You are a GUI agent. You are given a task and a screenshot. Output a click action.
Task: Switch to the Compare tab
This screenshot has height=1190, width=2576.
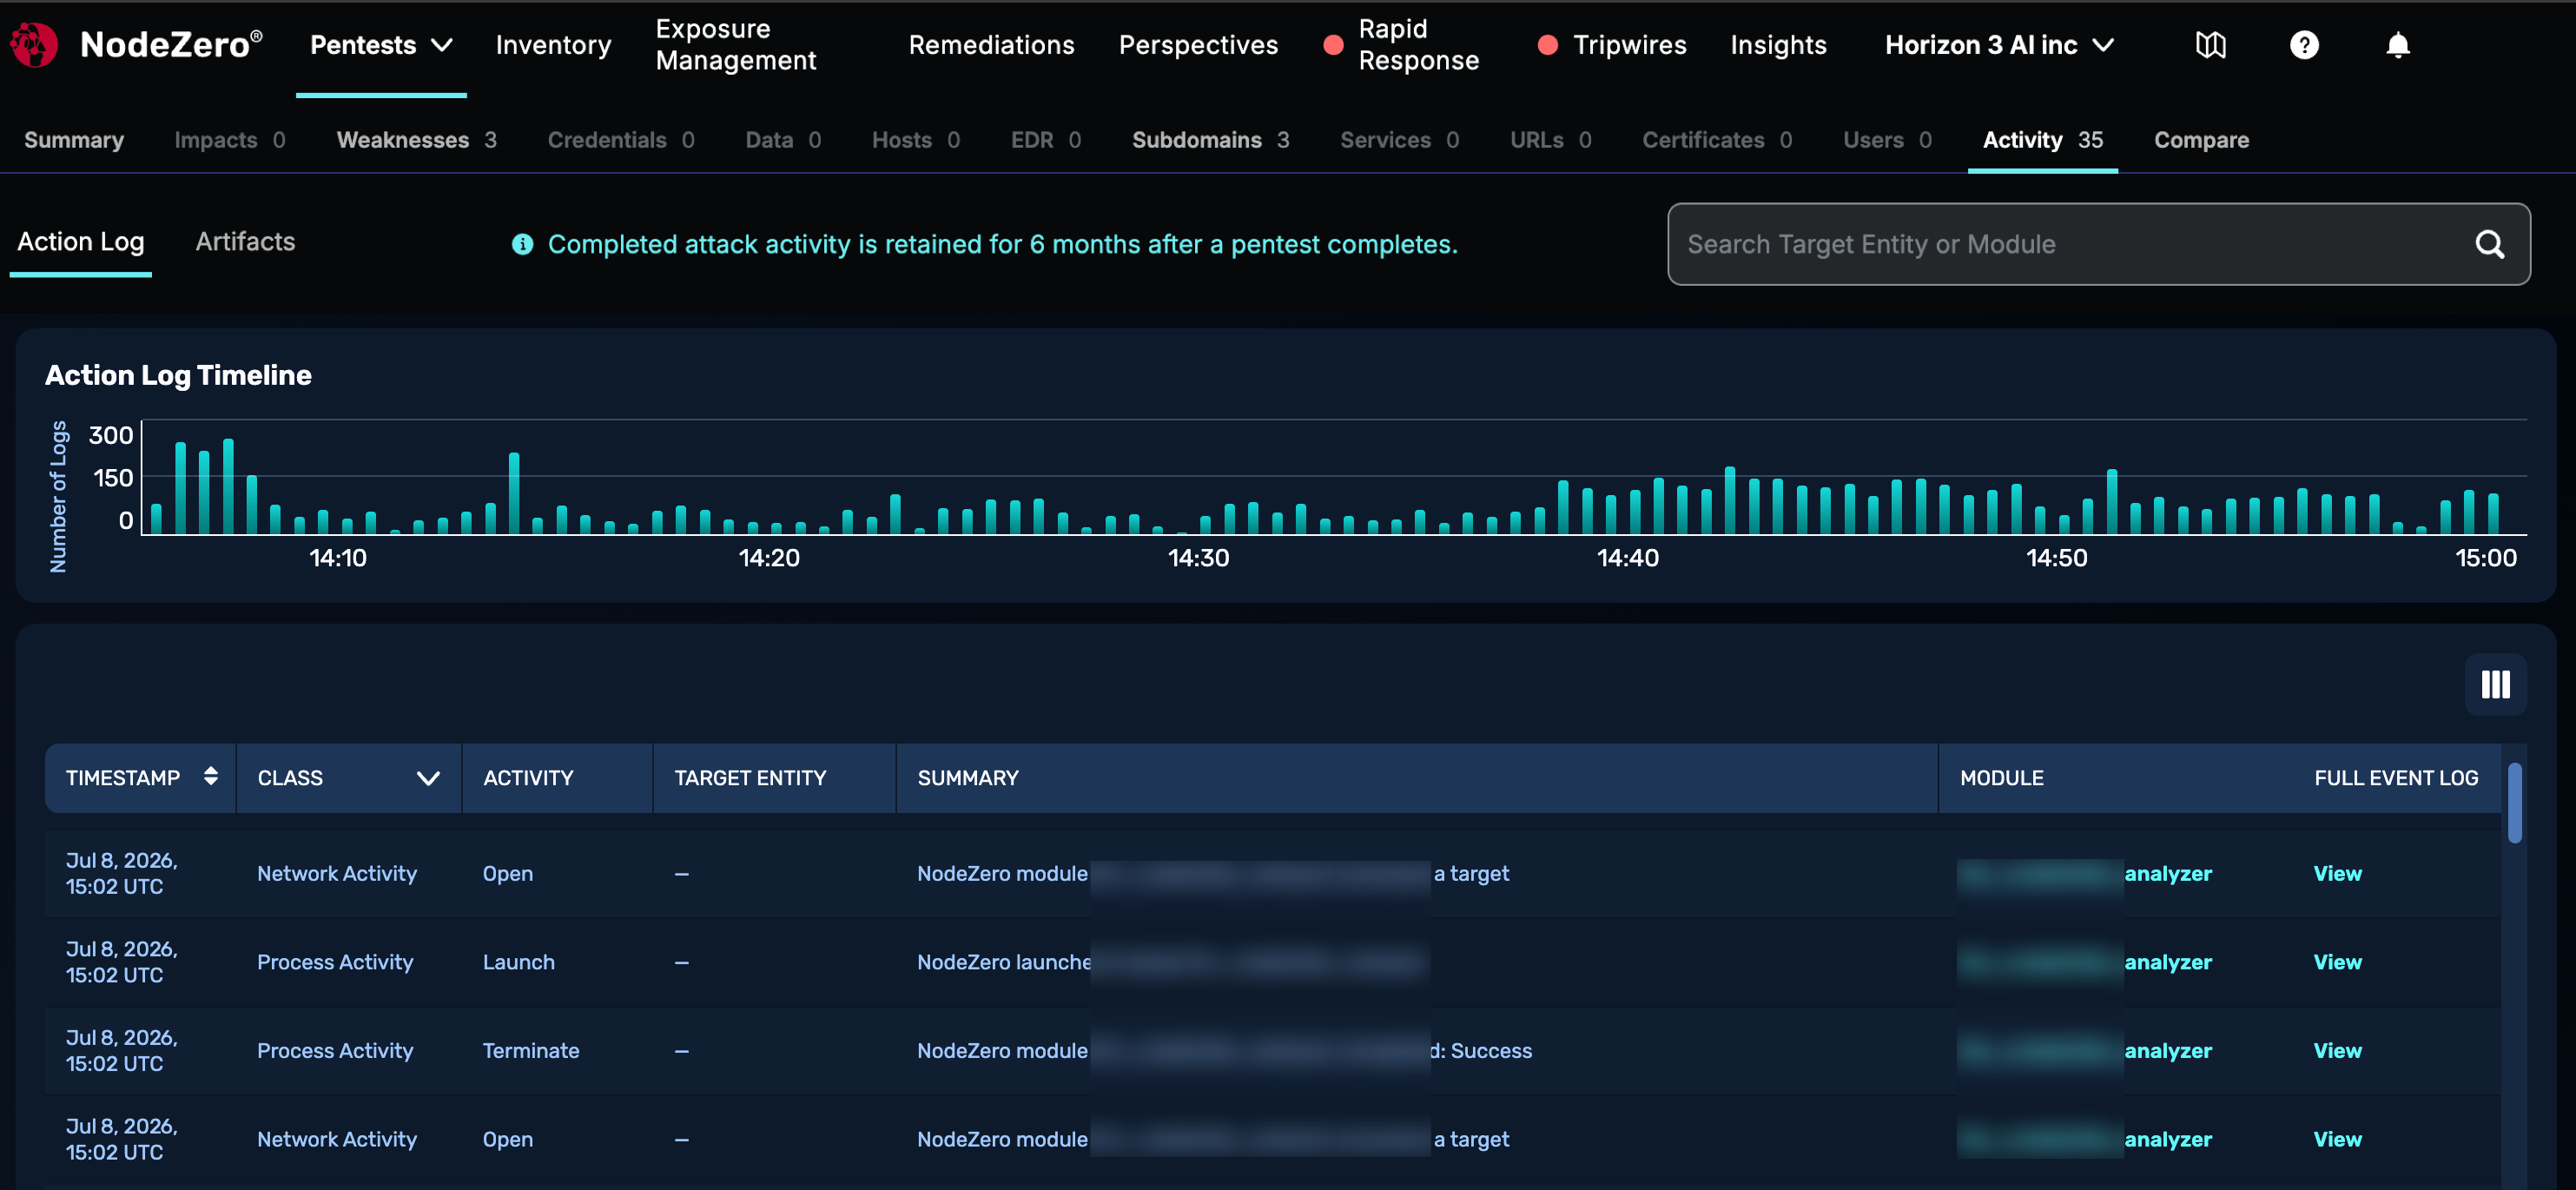click(2201, 140)
